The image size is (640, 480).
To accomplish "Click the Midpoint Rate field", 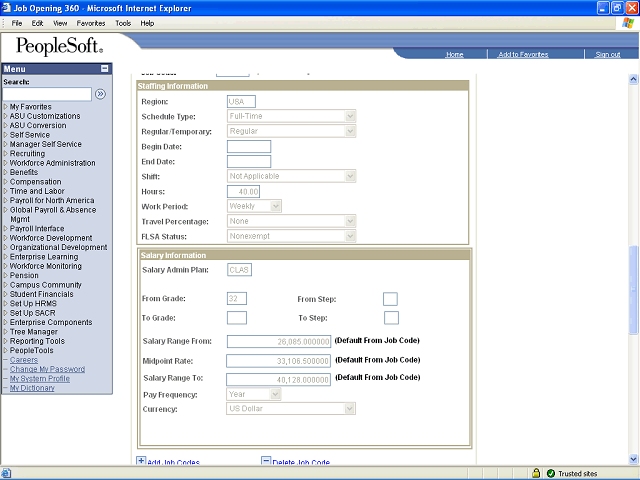I will click(278, 361).
